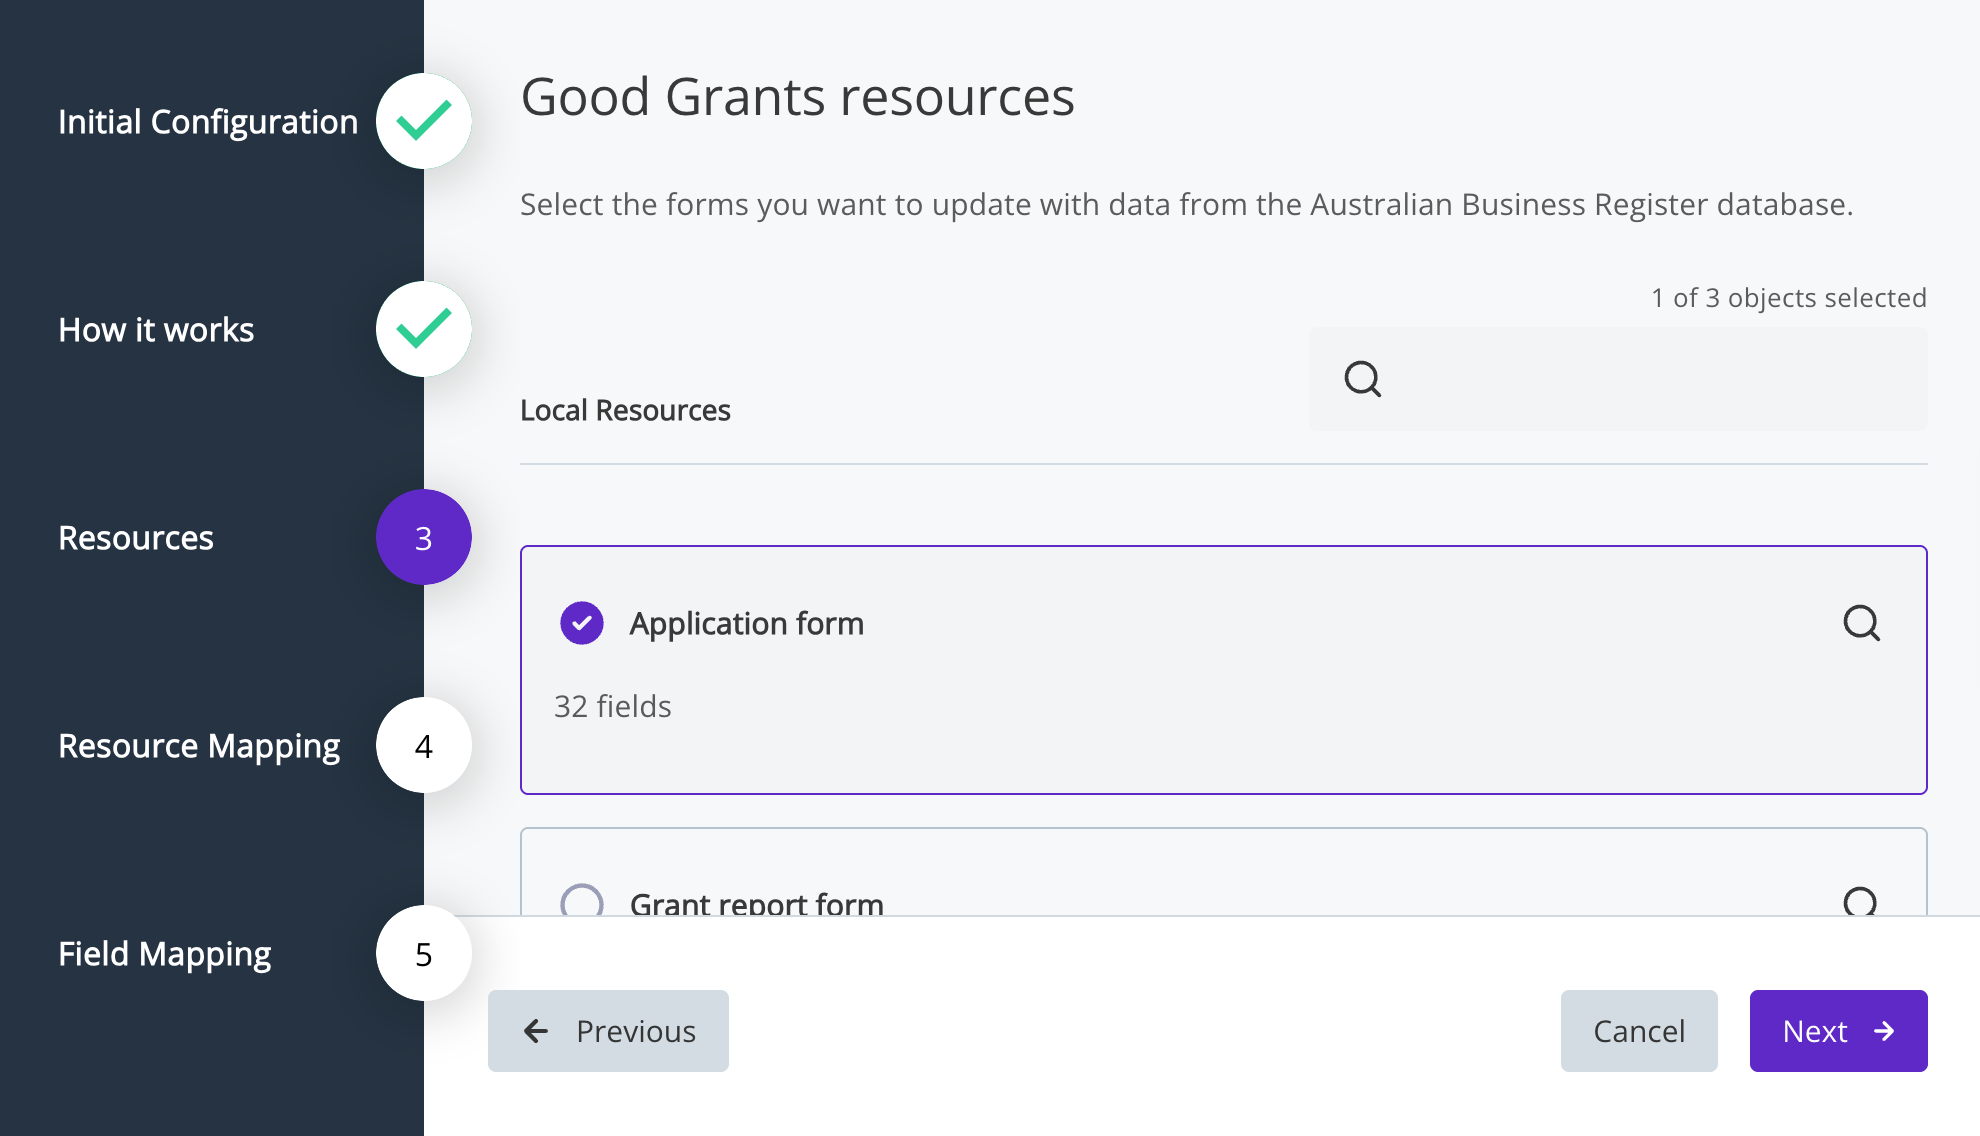Open the Initial Configuration step
Image resolution: width=1980 pixels, height=1136 pixels.
(x=208, y=122)
